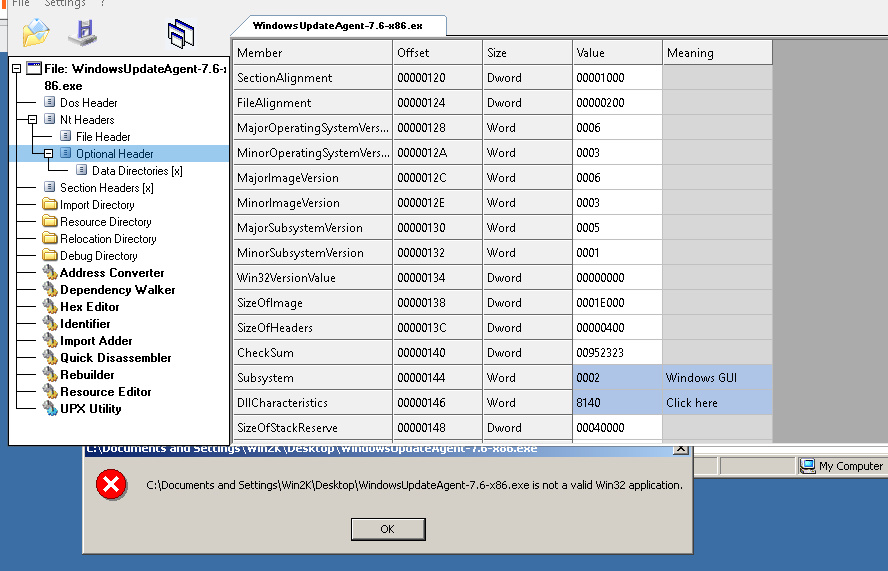
Task: Open Section Headers [x] tree item
Action: (106, 188)
